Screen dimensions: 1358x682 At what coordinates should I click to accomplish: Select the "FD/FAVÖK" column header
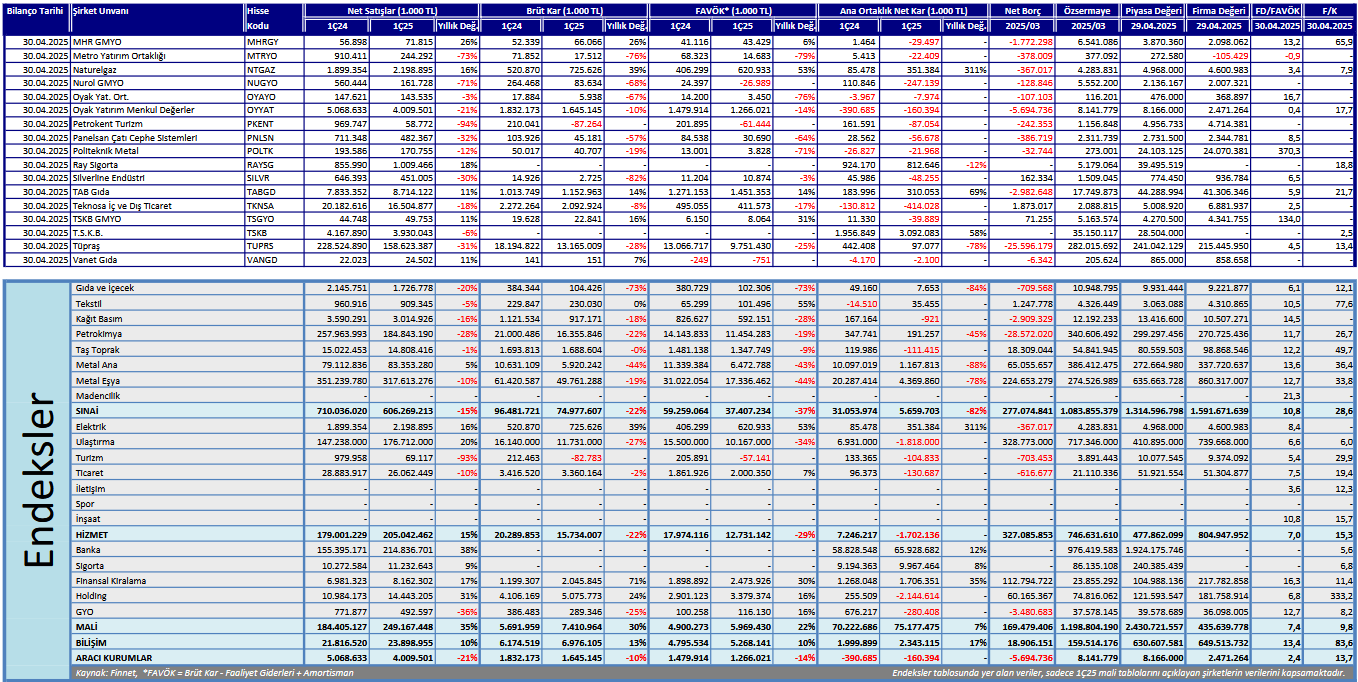(x=1277, y=10)
